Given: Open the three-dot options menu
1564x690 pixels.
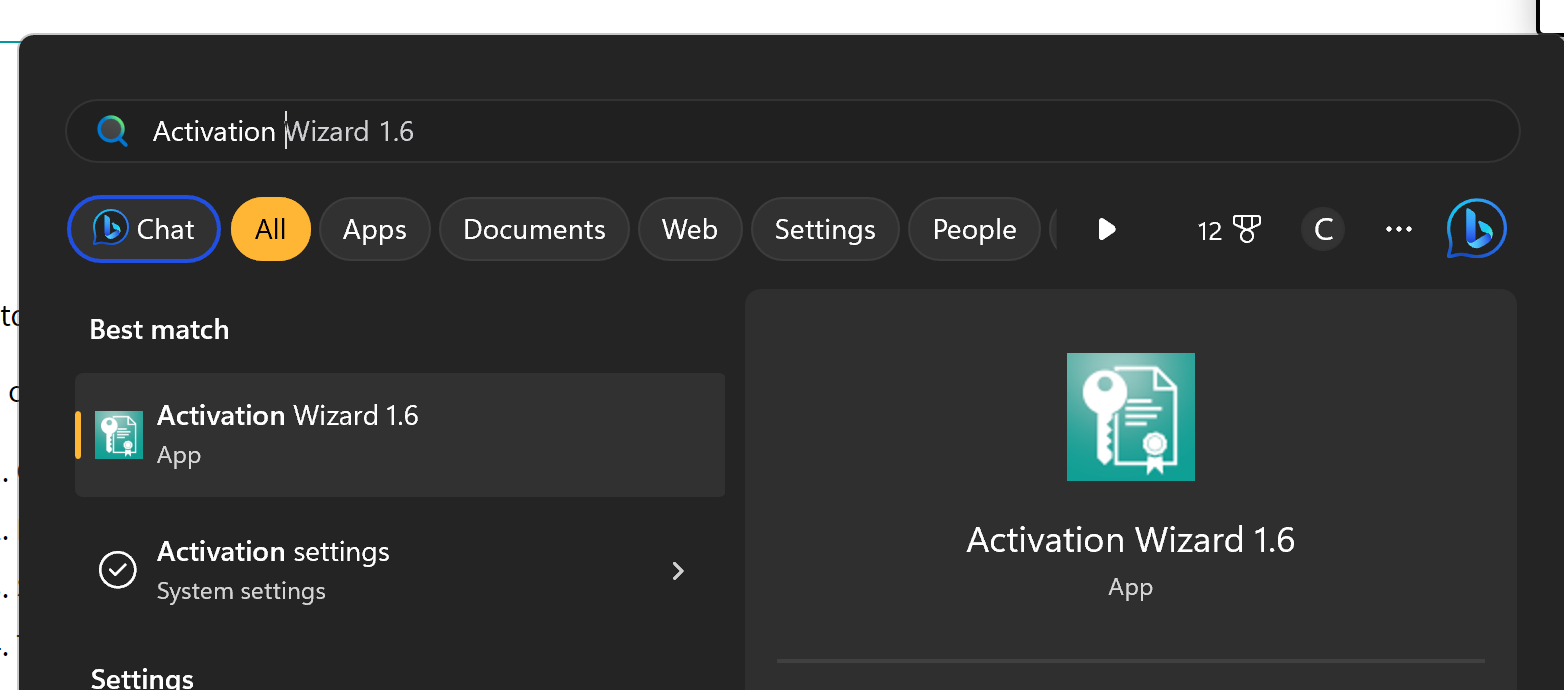Looking at the screenshot, I should (x=1398, y=230).
